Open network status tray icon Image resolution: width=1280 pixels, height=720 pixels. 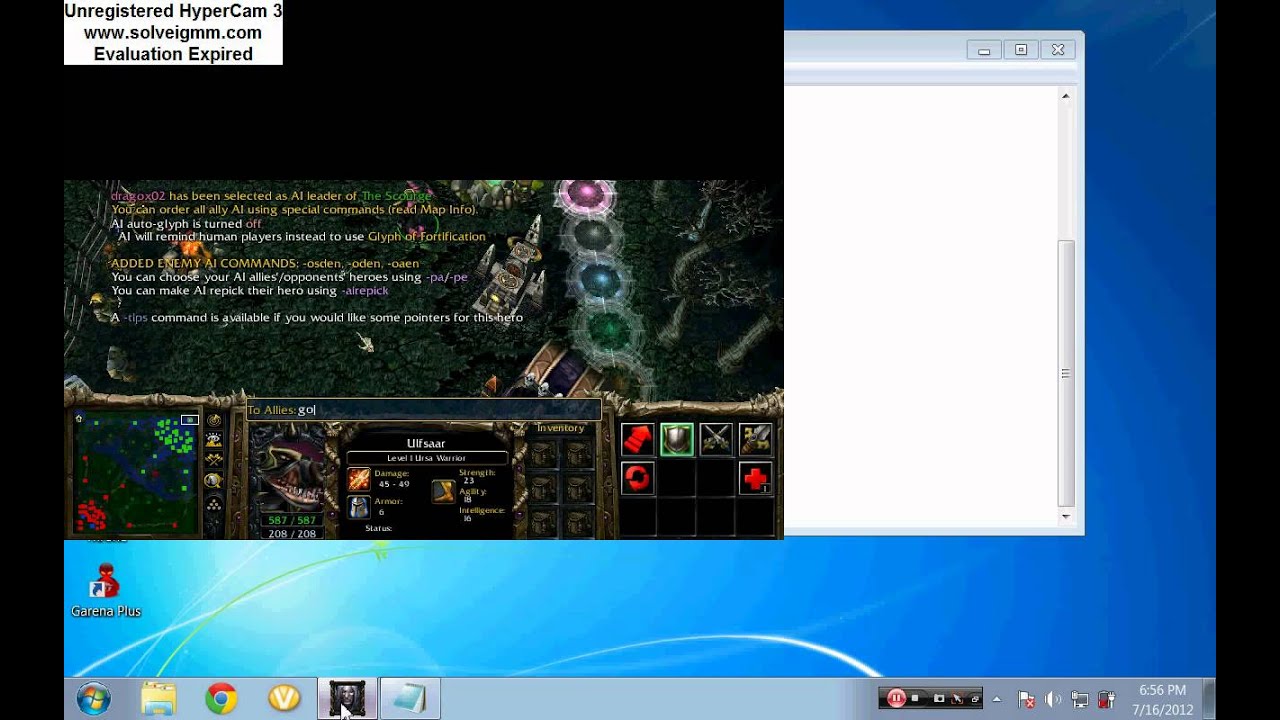(x=1080, y=699)
